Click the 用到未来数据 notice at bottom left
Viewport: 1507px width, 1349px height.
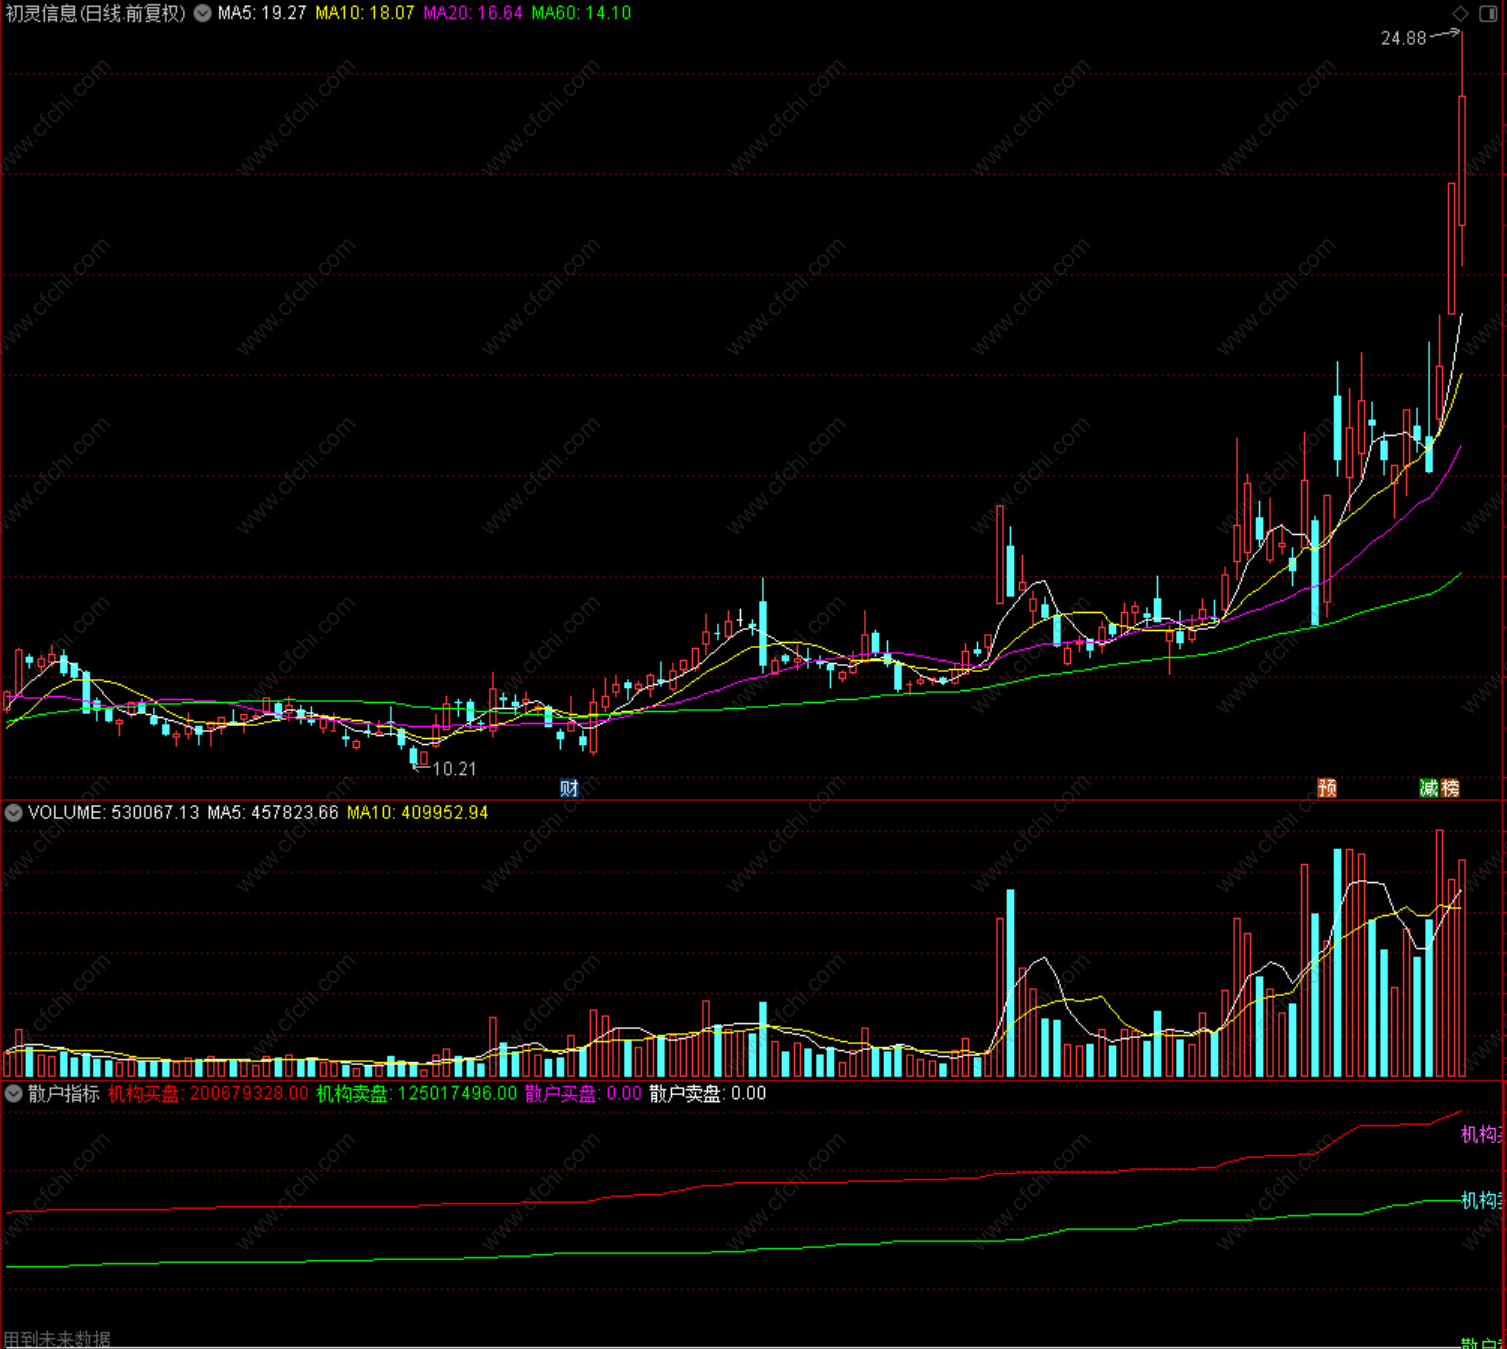coord(57,1339)
